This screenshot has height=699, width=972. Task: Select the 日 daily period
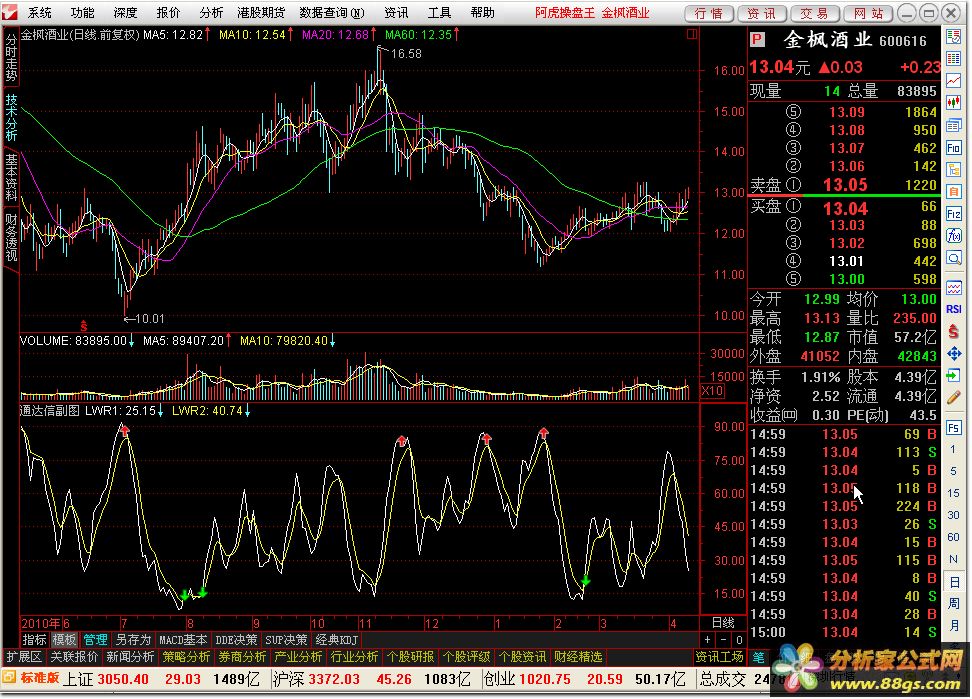pos(953,582)
